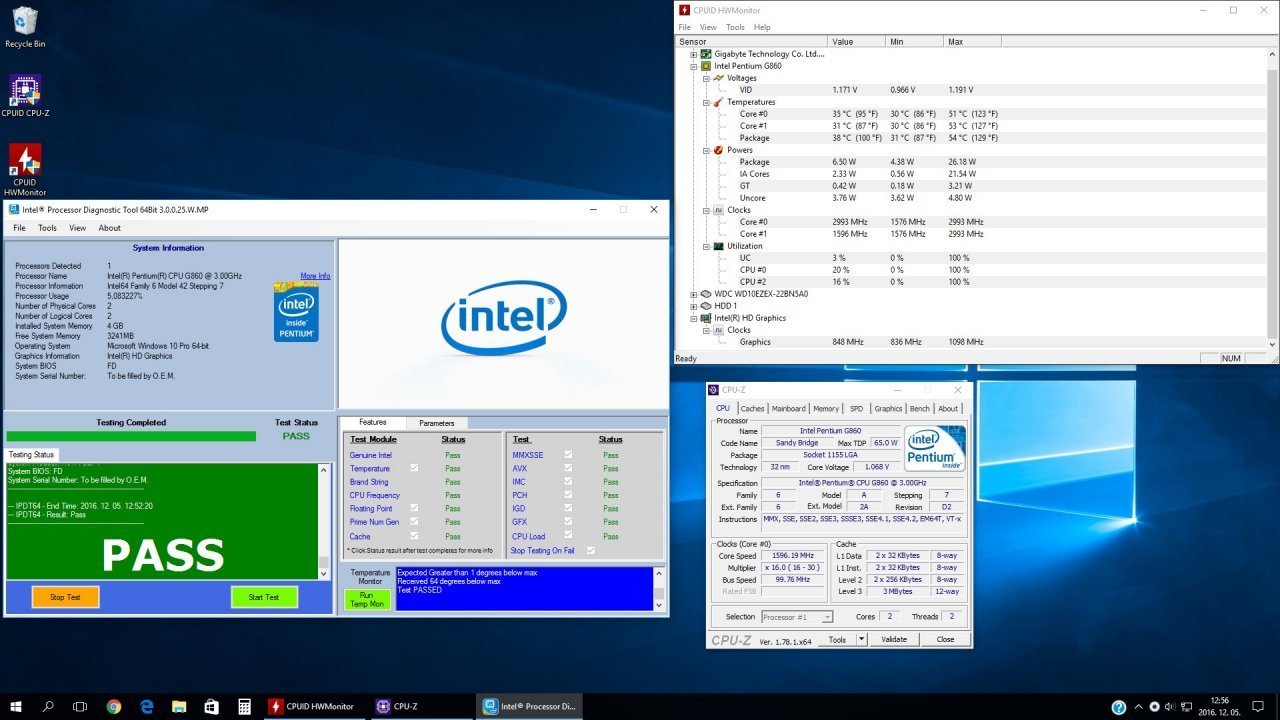Open the Recycle Bin desktop icon
The height and width of the screenshot is (720, 1280).
25,27
